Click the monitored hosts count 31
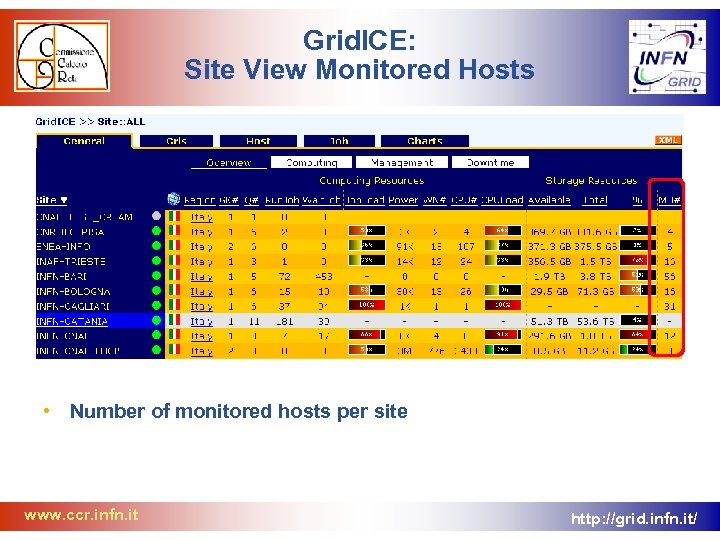 click(x=669, y=306)
